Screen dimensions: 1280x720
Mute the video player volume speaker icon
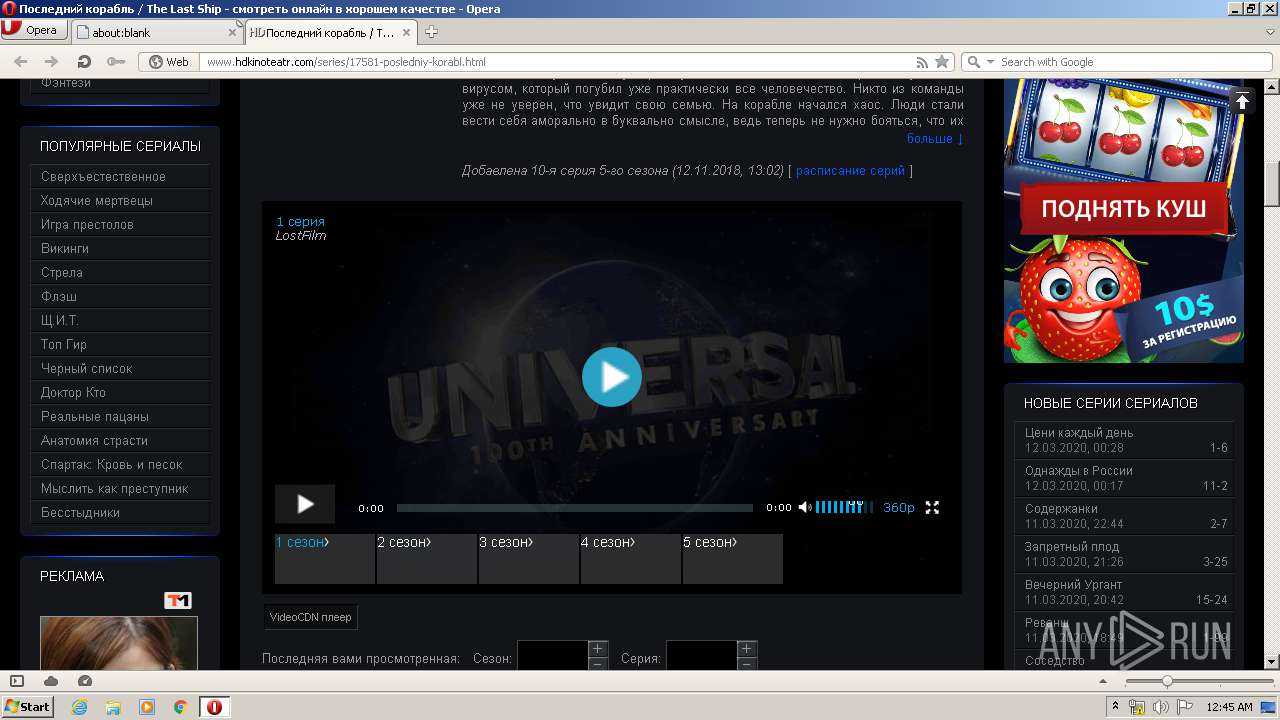point(805,507)
